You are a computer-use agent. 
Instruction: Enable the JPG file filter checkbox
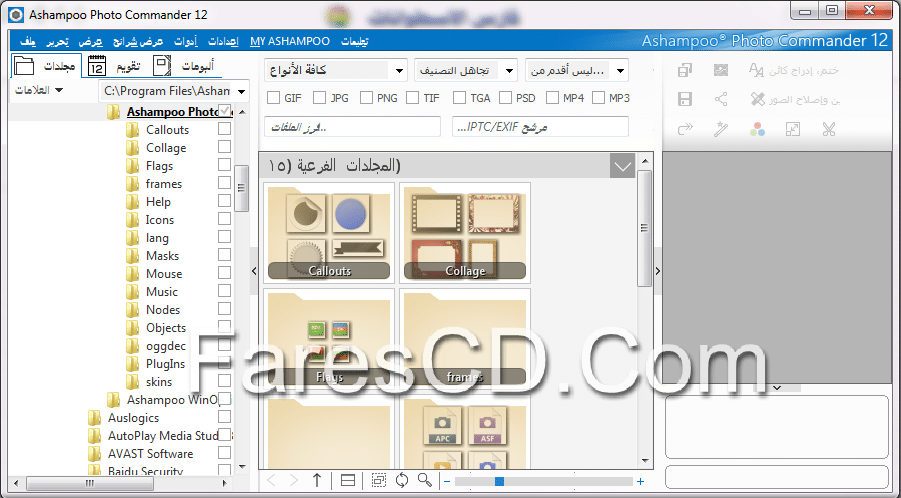tap(319, 98)
